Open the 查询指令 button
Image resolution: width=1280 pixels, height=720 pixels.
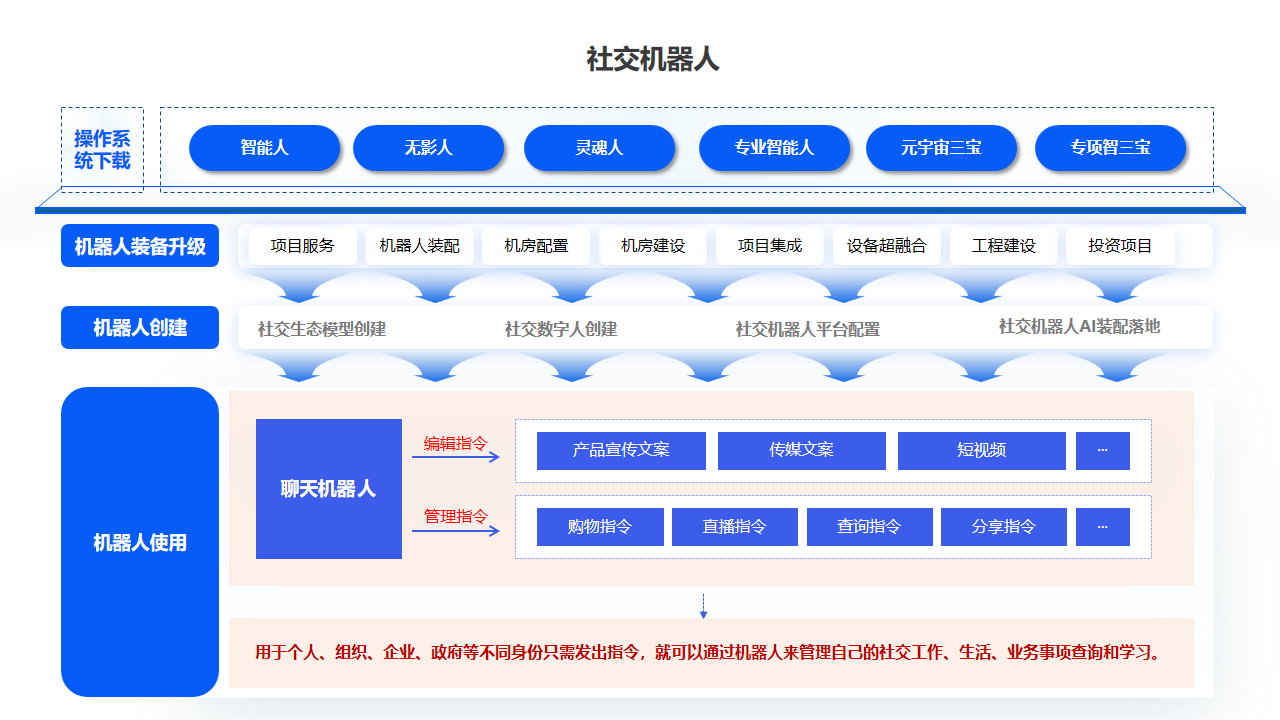pyautogui.click(x=870, y=527)
